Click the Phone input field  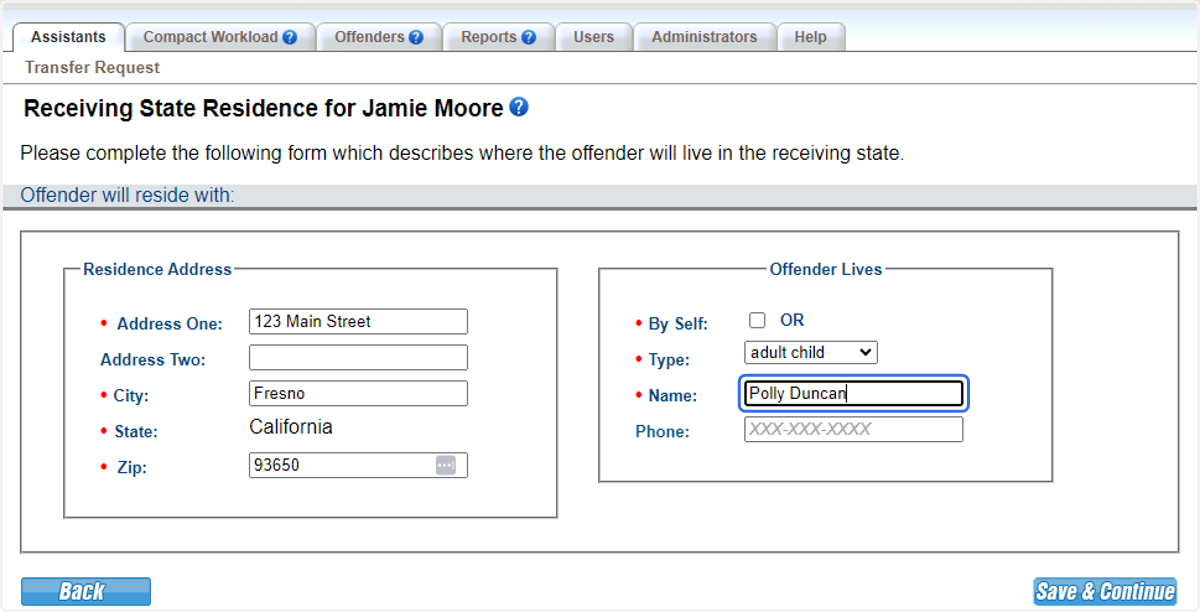[x=853, y=430]
